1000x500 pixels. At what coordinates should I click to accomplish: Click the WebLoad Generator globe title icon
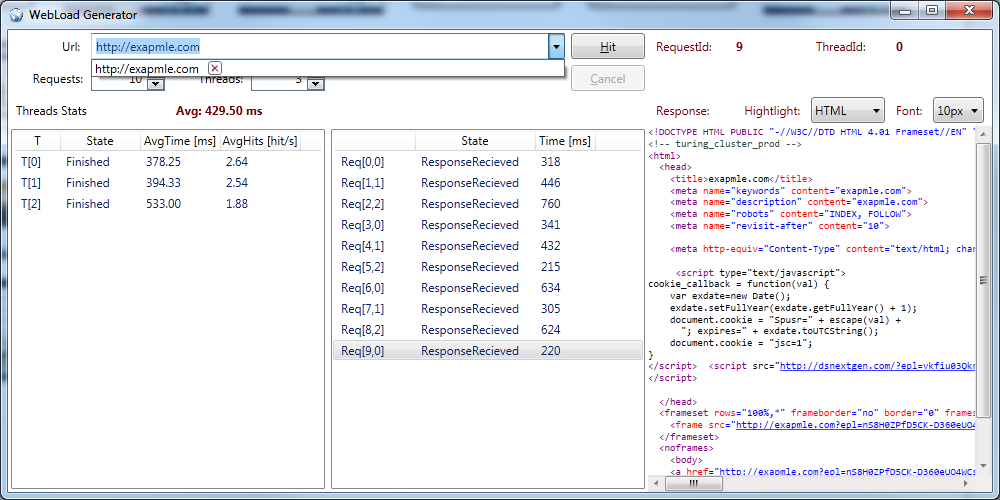17,13
